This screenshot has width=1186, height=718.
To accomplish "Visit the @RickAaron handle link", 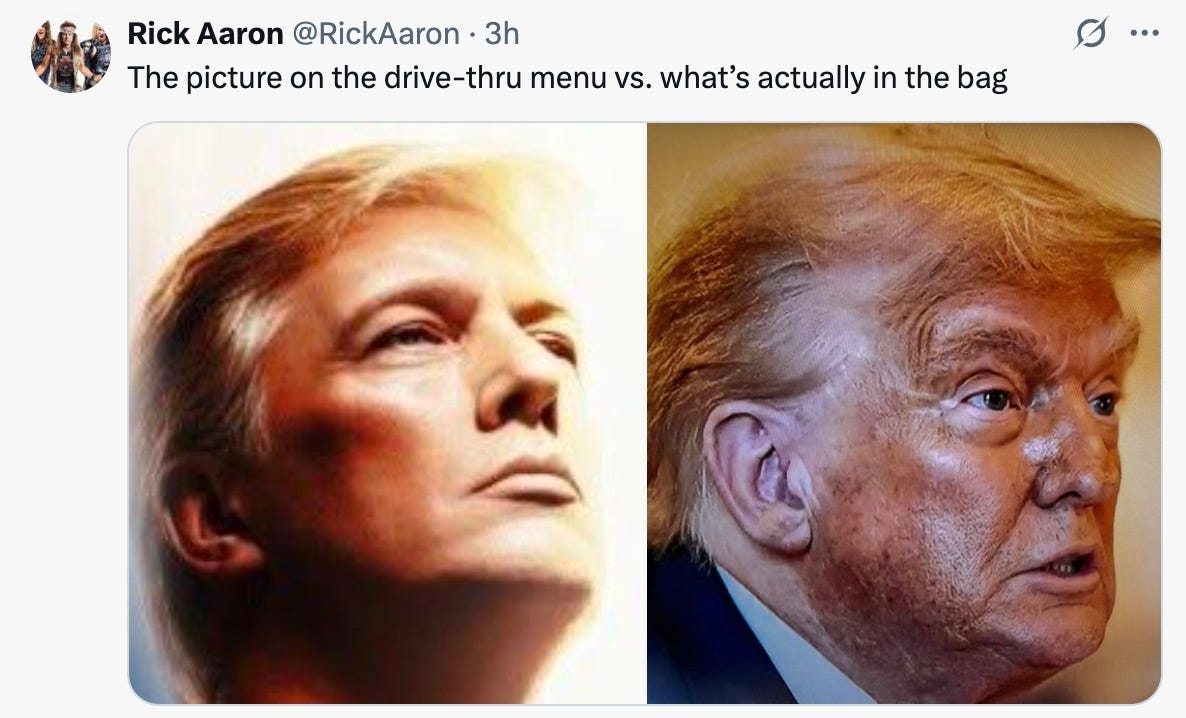I will tap(375, 33).
